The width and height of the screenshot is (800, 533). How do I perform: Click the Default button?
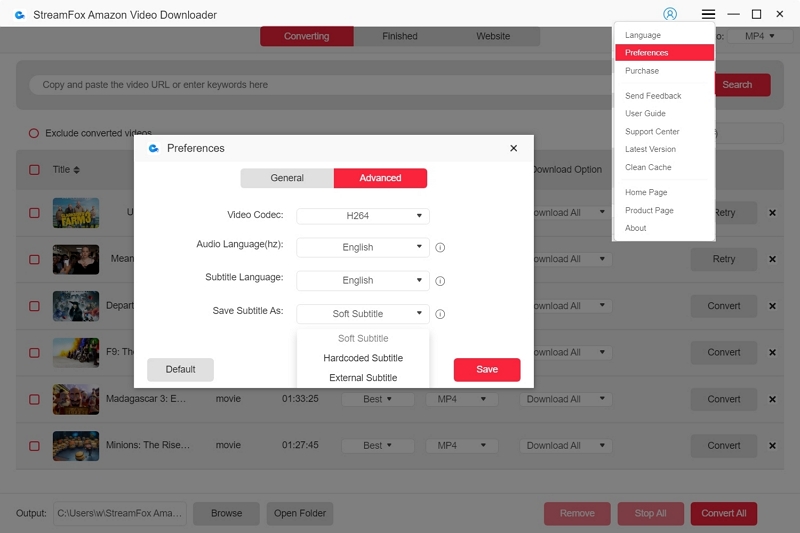[180, 369]
